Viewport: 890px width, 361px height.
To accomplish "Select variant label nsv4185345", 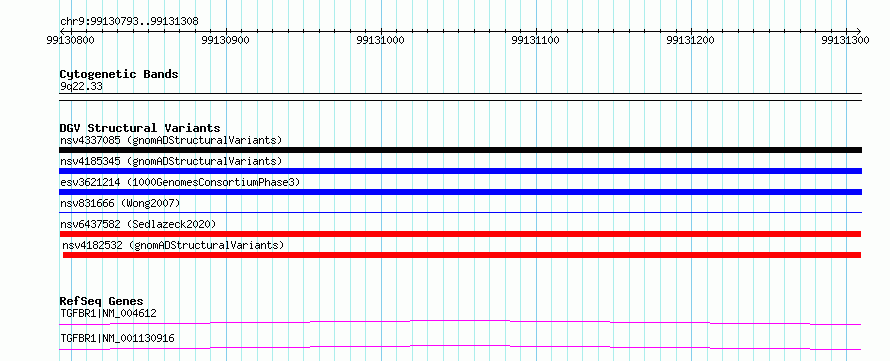I will coord(171,161).
